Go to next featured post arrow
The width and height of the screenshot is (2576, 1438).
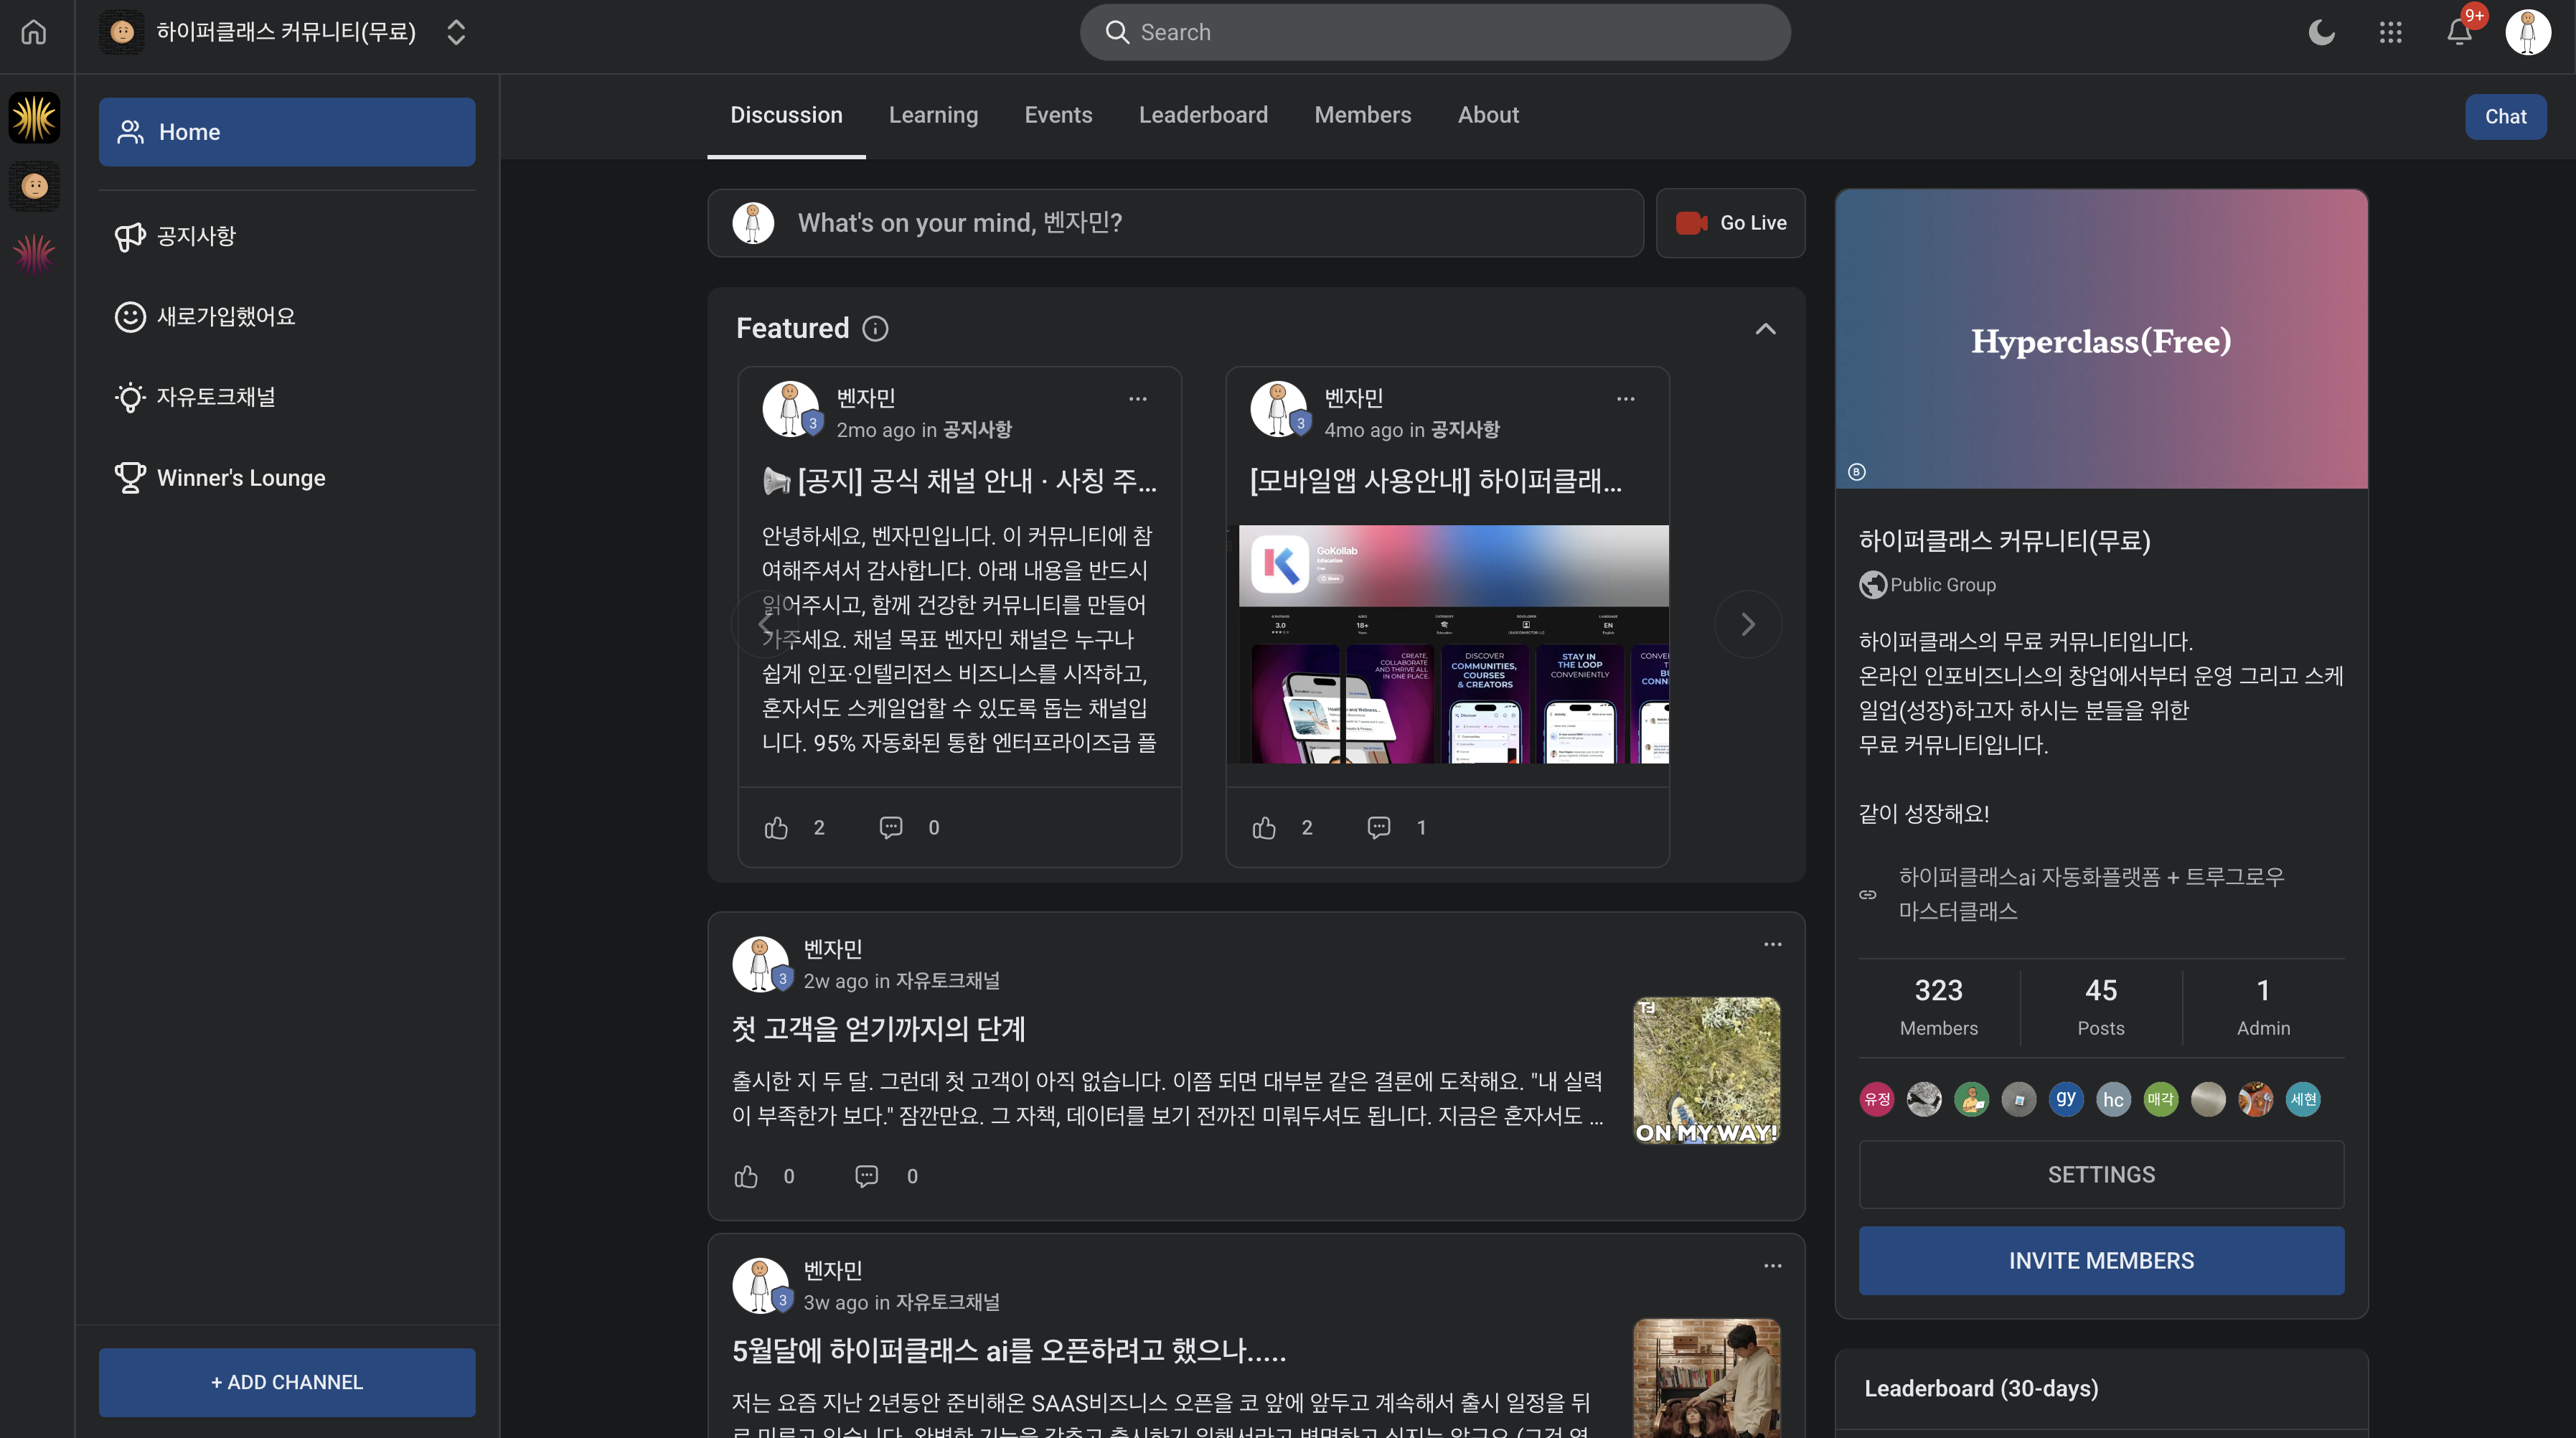click(1748, 625)
